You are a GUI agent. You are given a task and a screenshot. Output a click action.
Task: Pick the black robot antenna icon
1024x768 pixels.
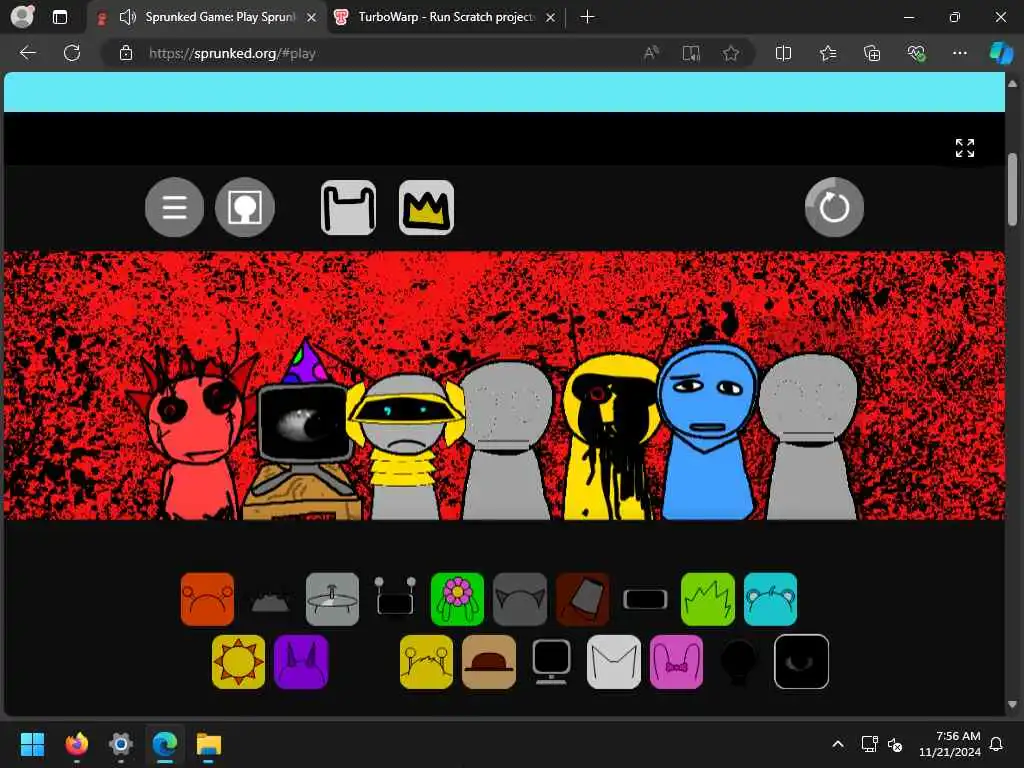pos(395,596)
